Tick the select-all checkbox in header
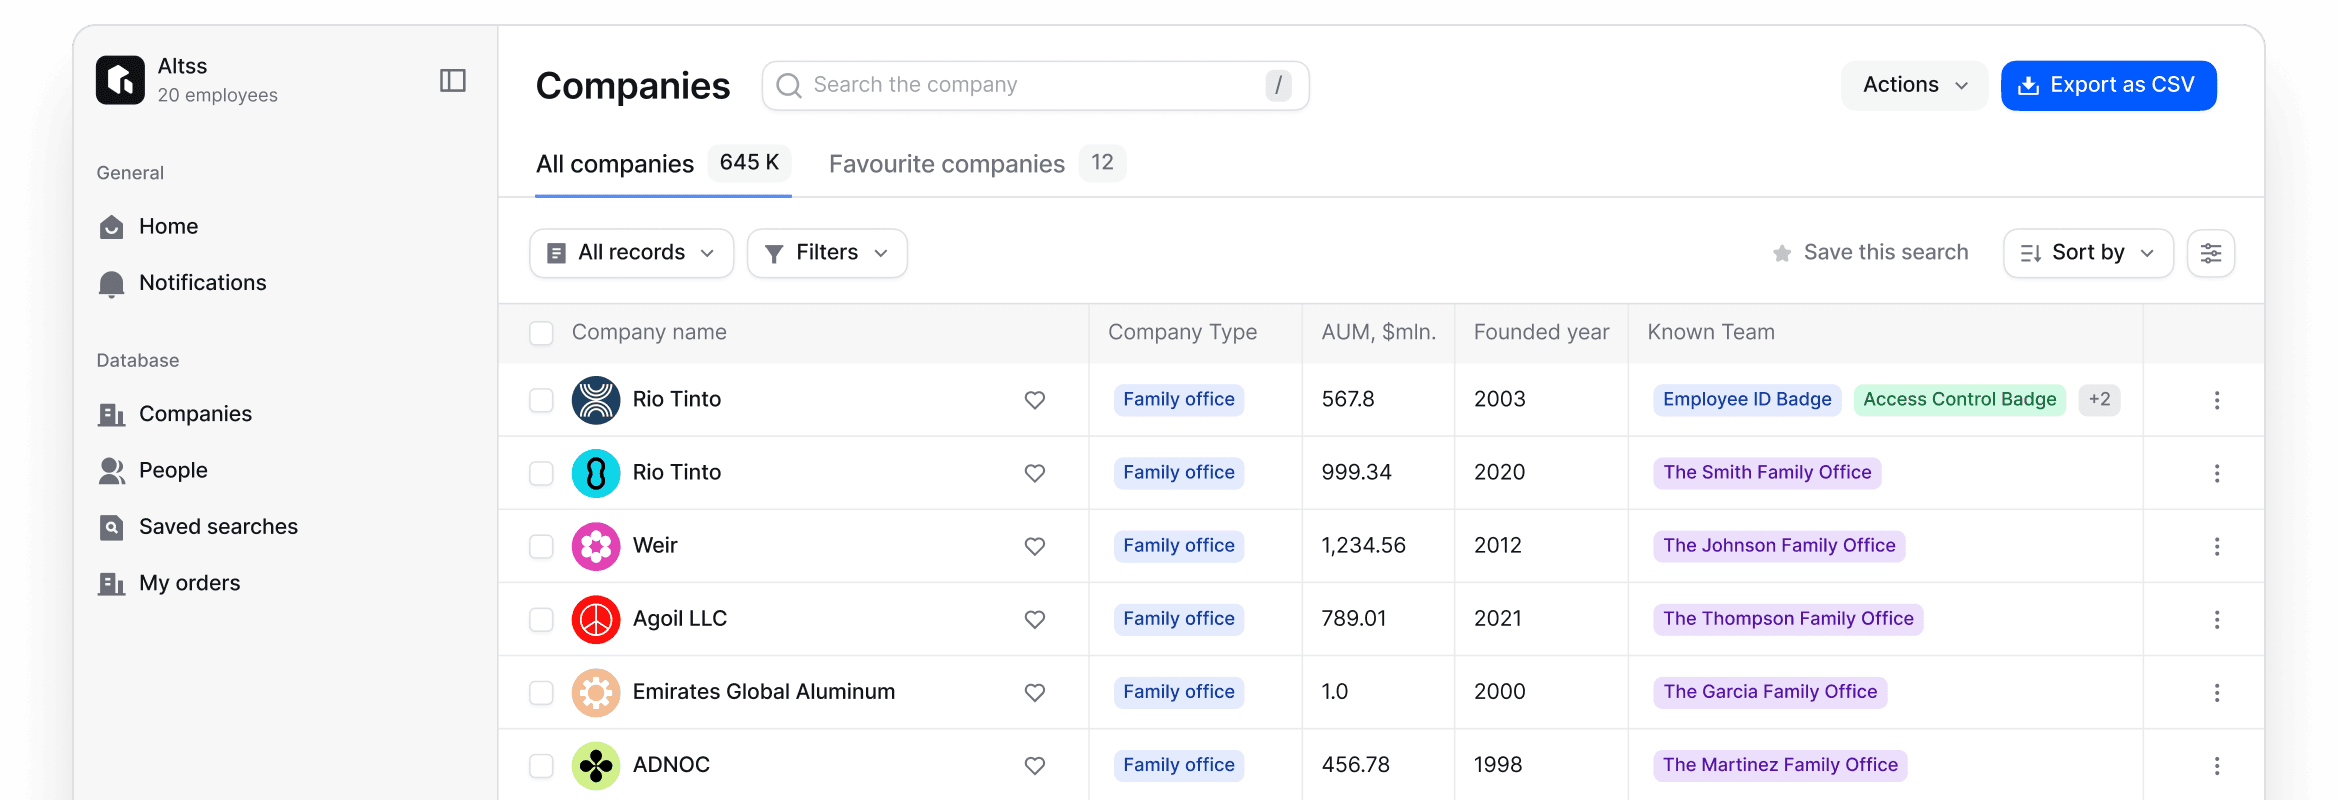2338x800 pixels. [x=541, y=333]
